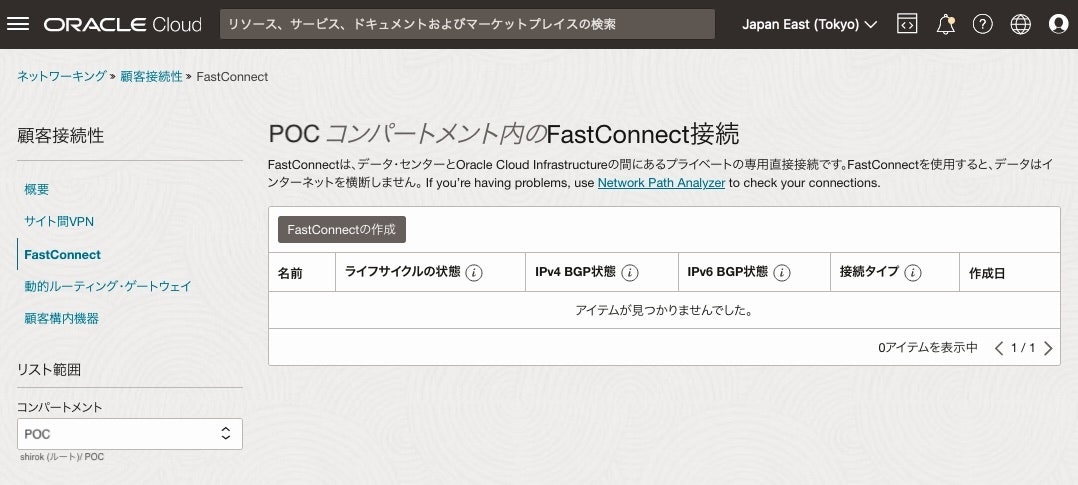Viewport: 1078px width, 485px height.
Task: Show info for ライフサイクルの状態 column
Action: pos(474,272)
